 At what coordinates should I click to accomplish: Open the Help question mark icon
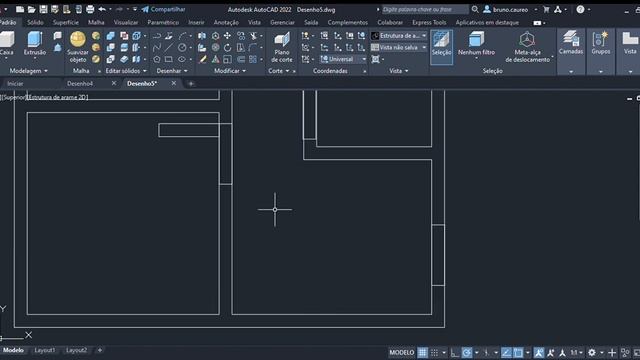pyautogui.click(x=580, y=9)
